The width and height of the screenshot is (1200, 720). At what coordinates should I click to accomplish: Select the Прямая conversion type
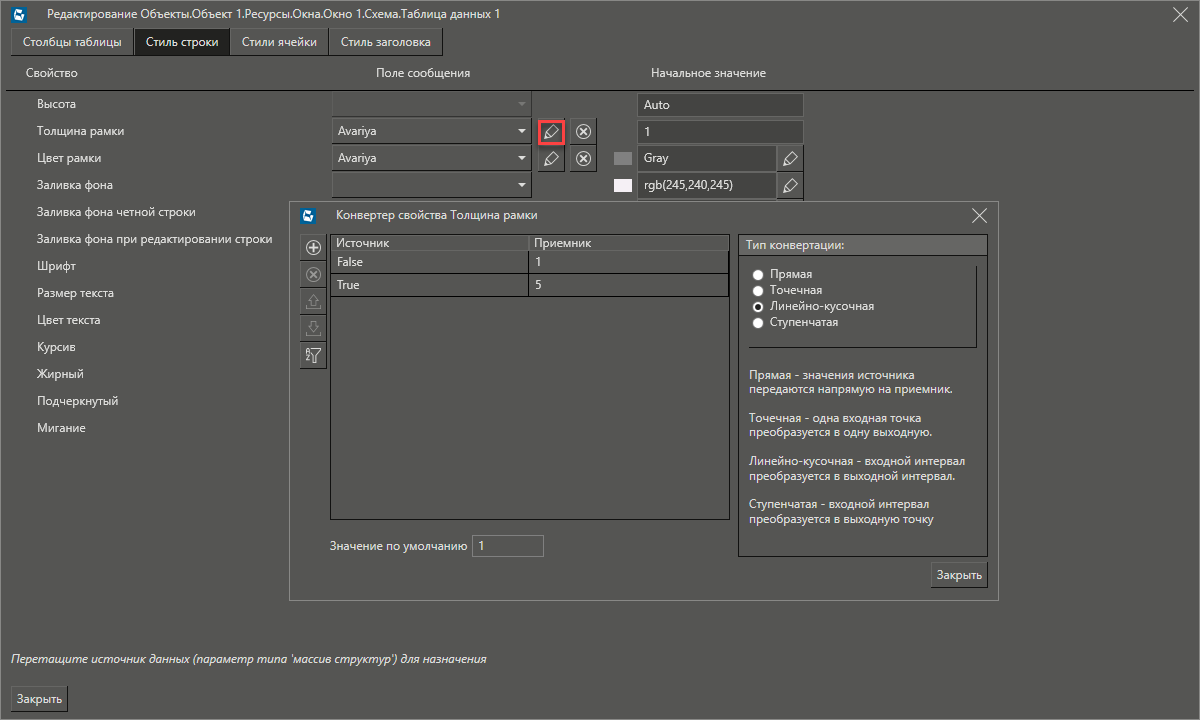click(x=757, y=273)
